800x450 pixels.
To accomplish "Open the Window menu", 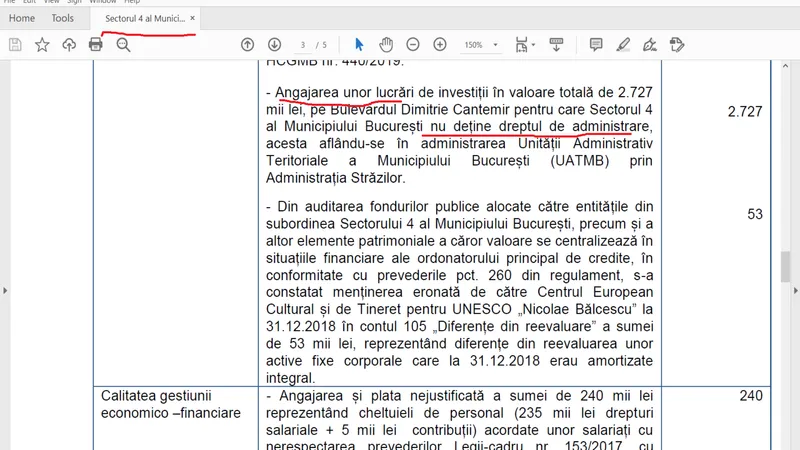I will point(103,2).
